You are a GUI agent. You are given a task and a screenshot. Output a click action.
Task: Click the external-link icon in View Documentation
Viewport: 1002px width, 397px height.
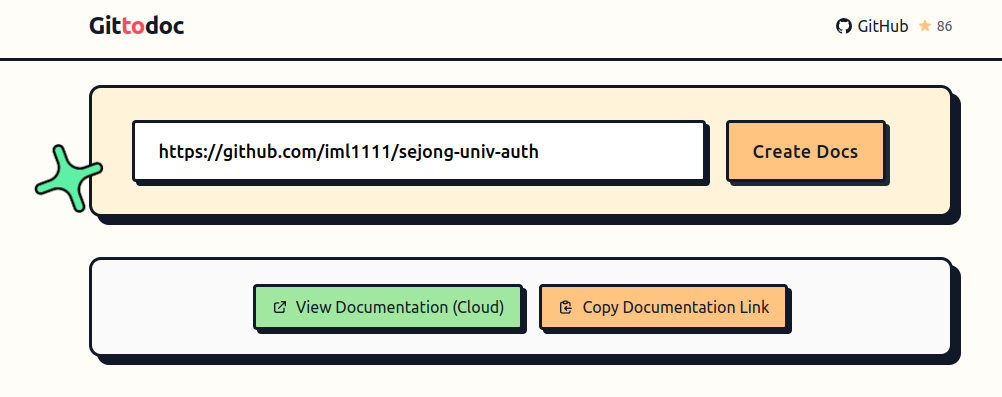click(x=279, y=307)
